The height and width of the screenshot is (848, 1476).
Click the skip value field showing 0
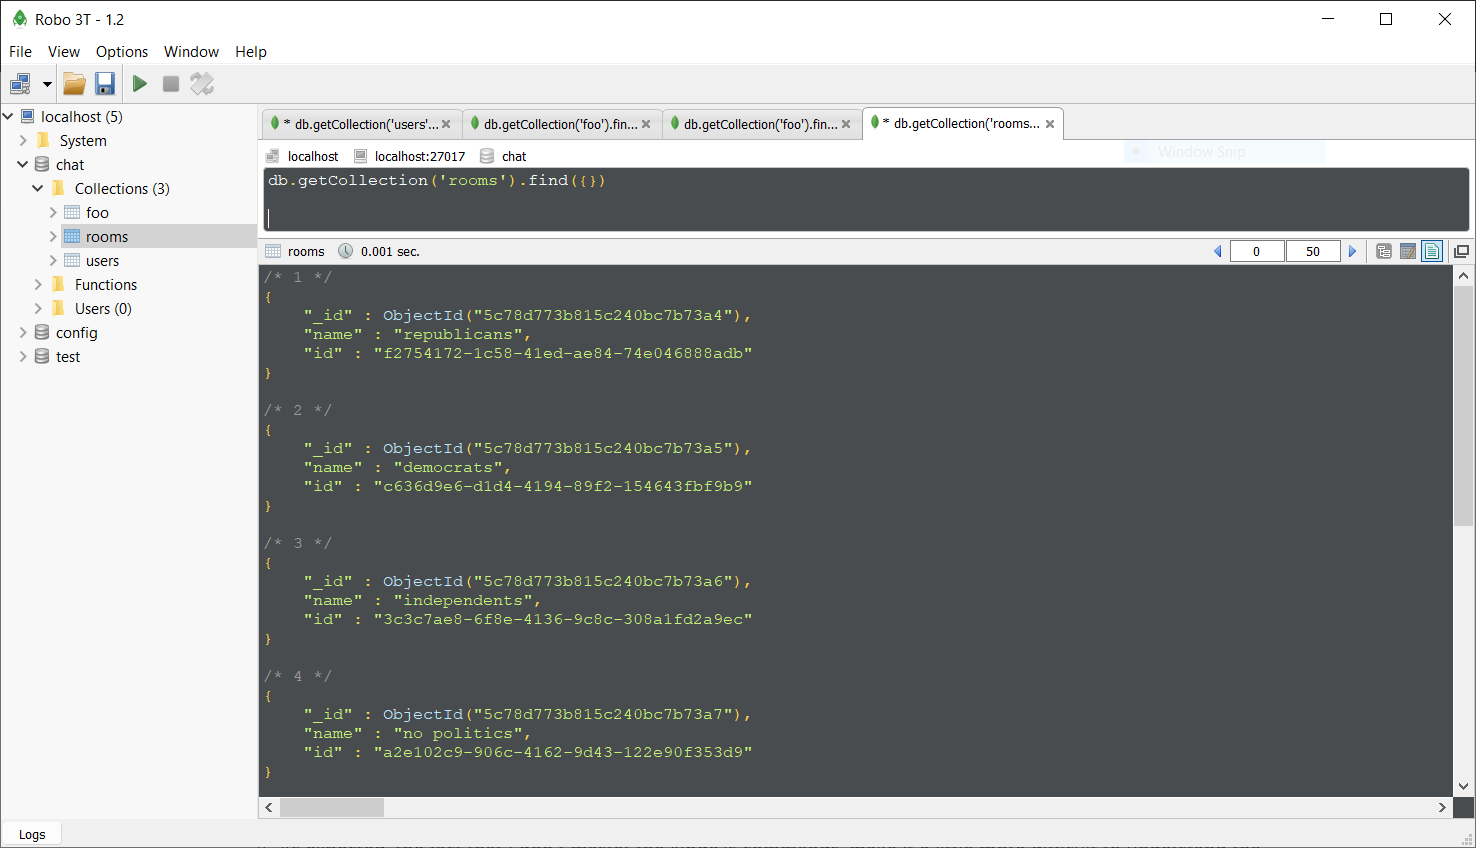(x=1257, y=251)
